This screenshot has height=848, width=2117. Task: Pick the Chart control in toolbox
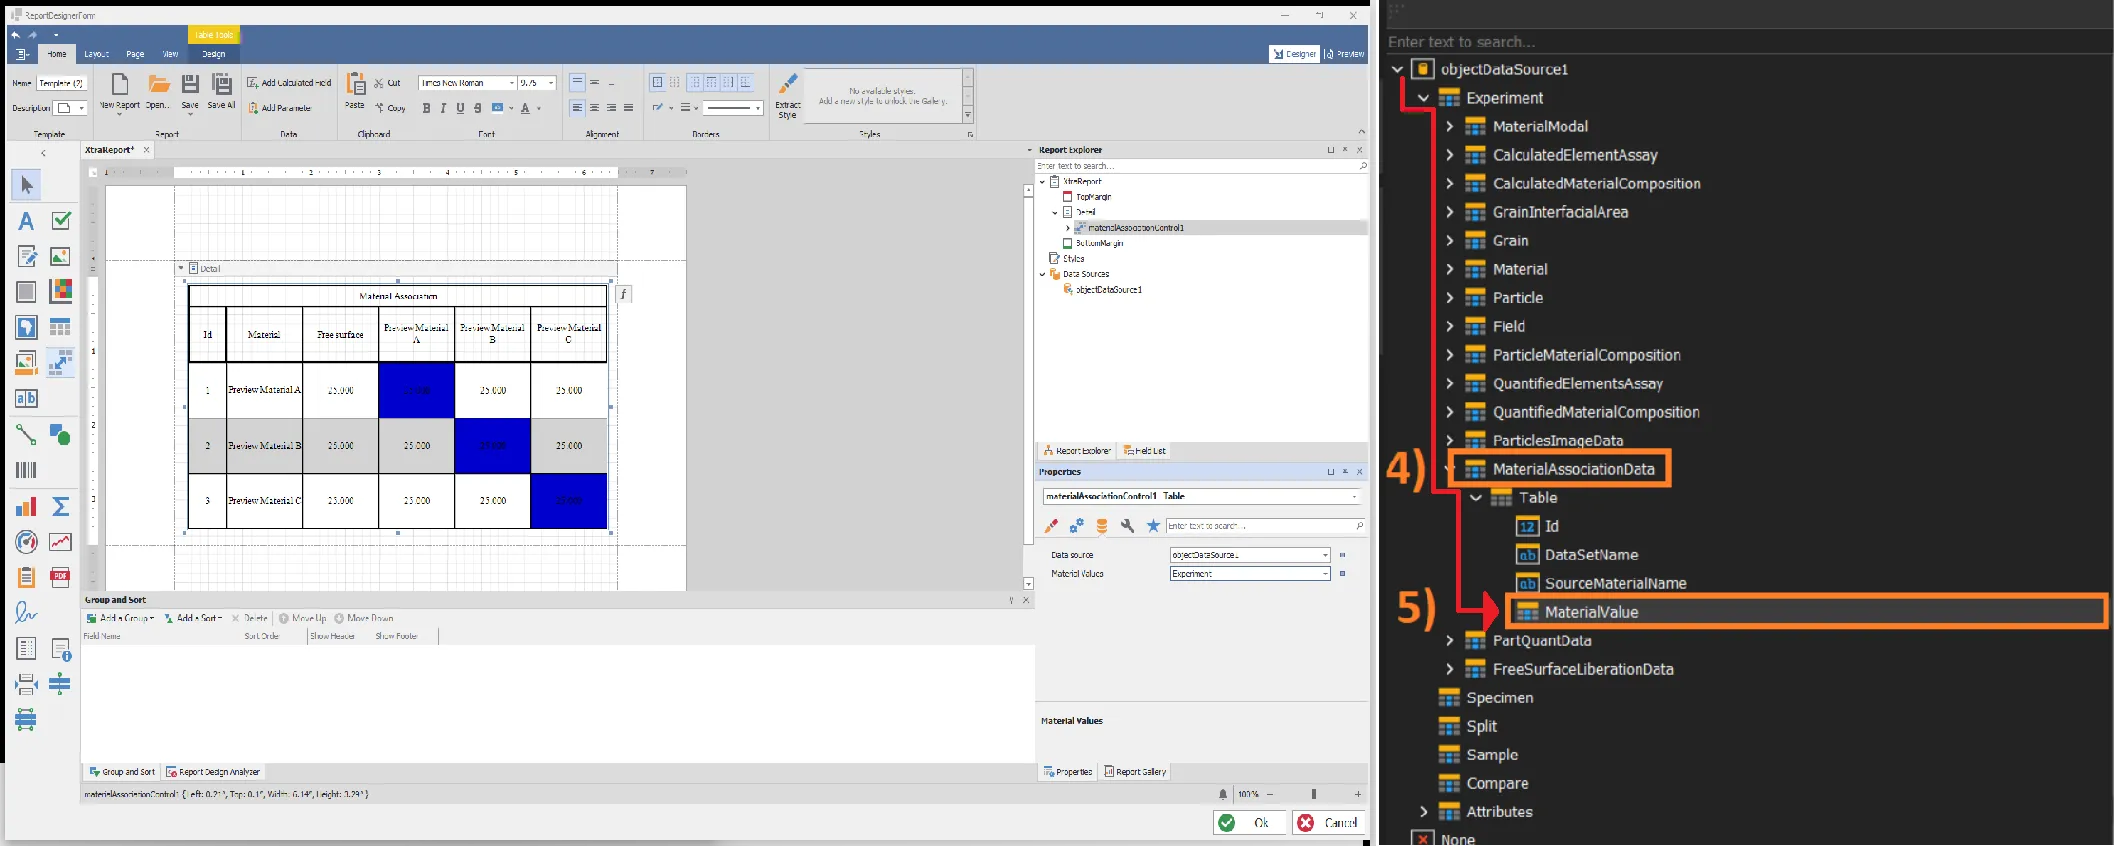click(x=26, y=507)
